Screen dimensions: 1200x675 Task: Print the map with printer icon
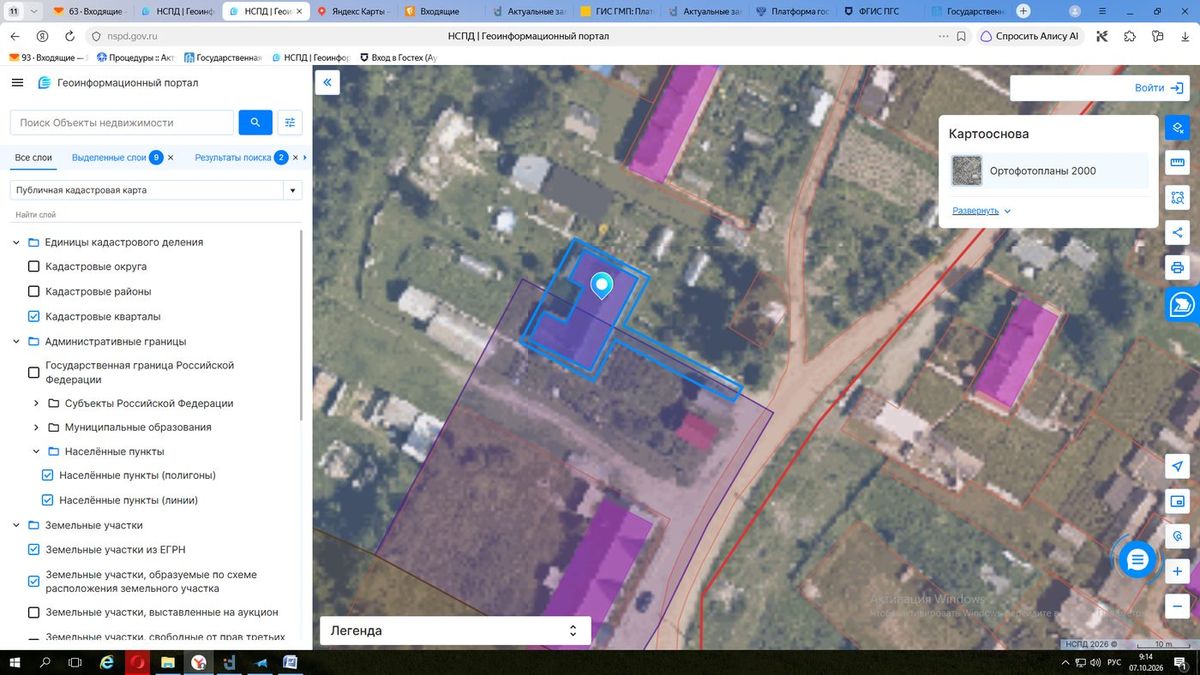[x=1177, y=268]
